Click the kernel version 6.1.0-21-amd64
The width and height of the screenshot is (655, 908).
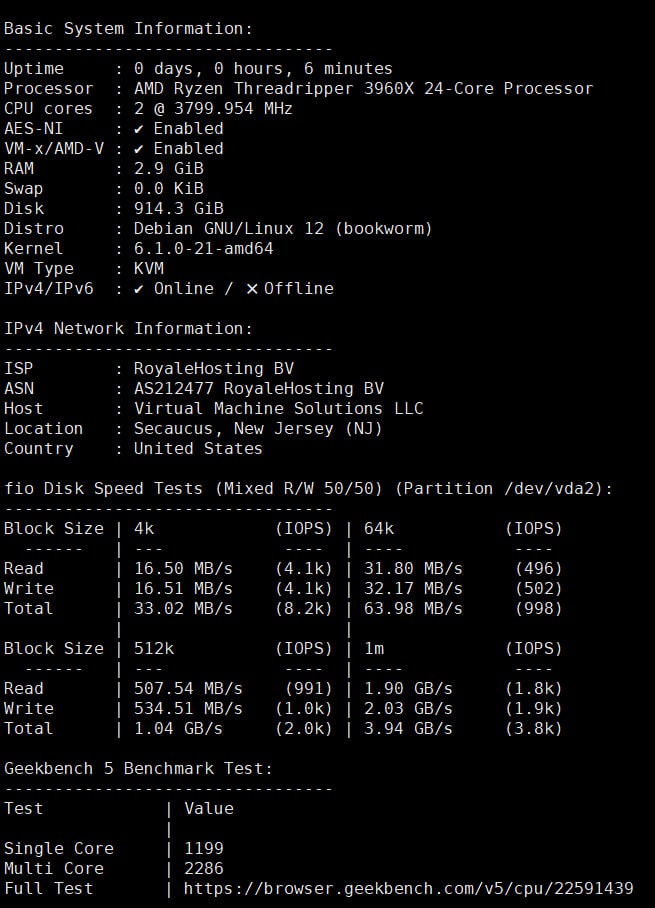click(x=203, y=248)
